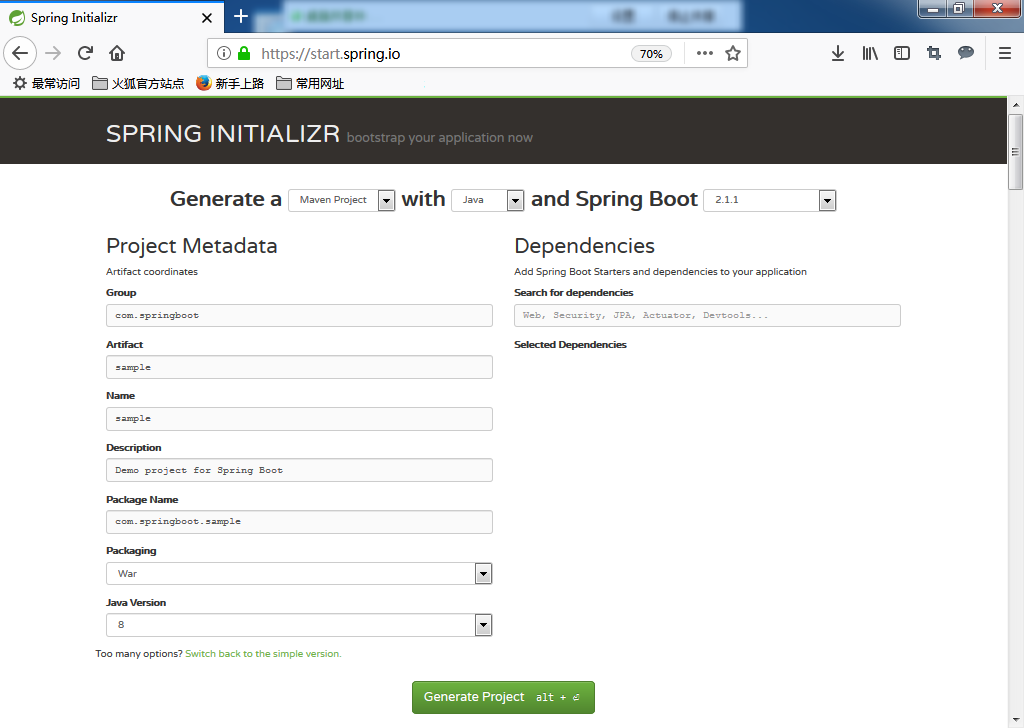The height and width of the screenshot is (728, 1024).
Task: Open the Packaging War dropdown
Action: coord(299,574)
